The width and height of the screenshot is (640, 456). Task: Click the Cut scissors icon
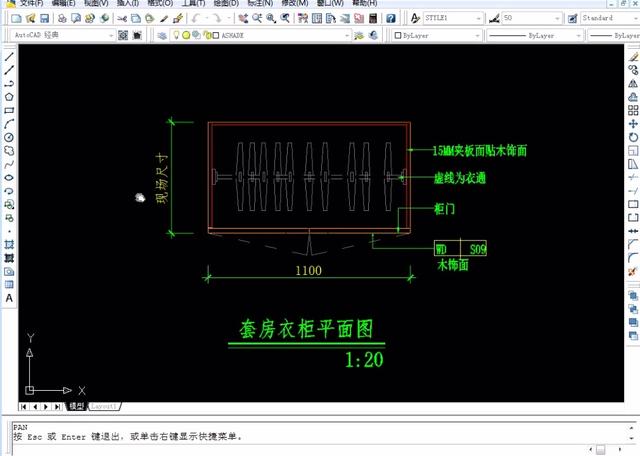(122, 18)
